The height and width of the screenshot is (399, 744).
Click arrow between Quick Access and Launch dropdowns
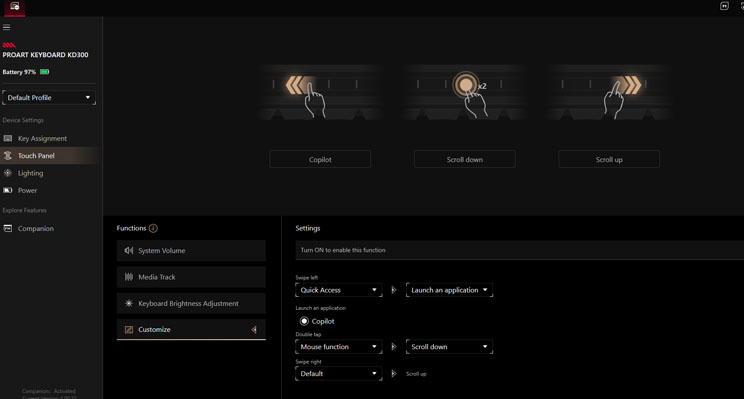pyautogui.click(x=393, y=290)
